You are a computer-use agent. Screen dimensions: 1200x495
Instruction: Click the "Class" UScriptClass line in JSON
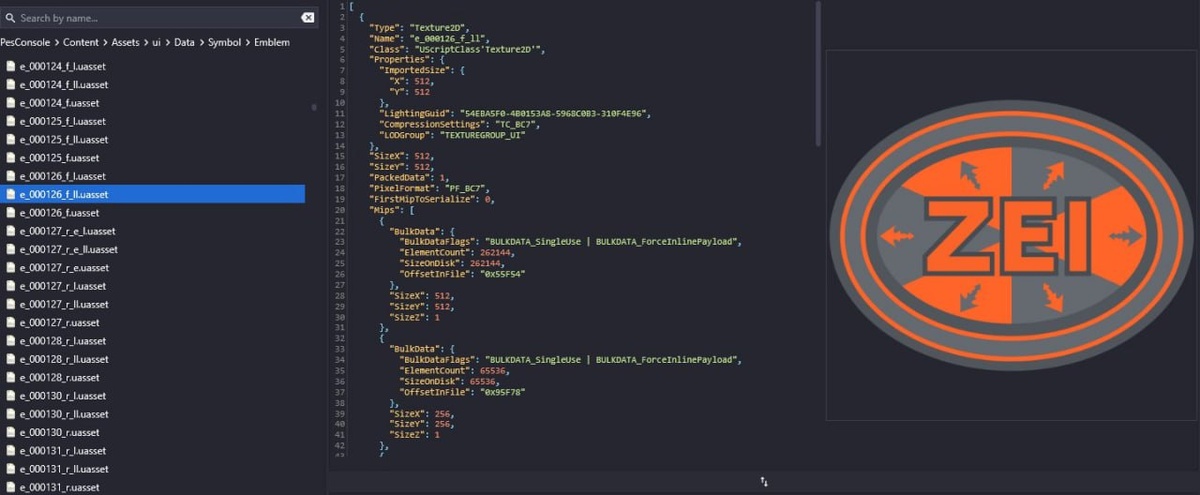coord(456,49)
